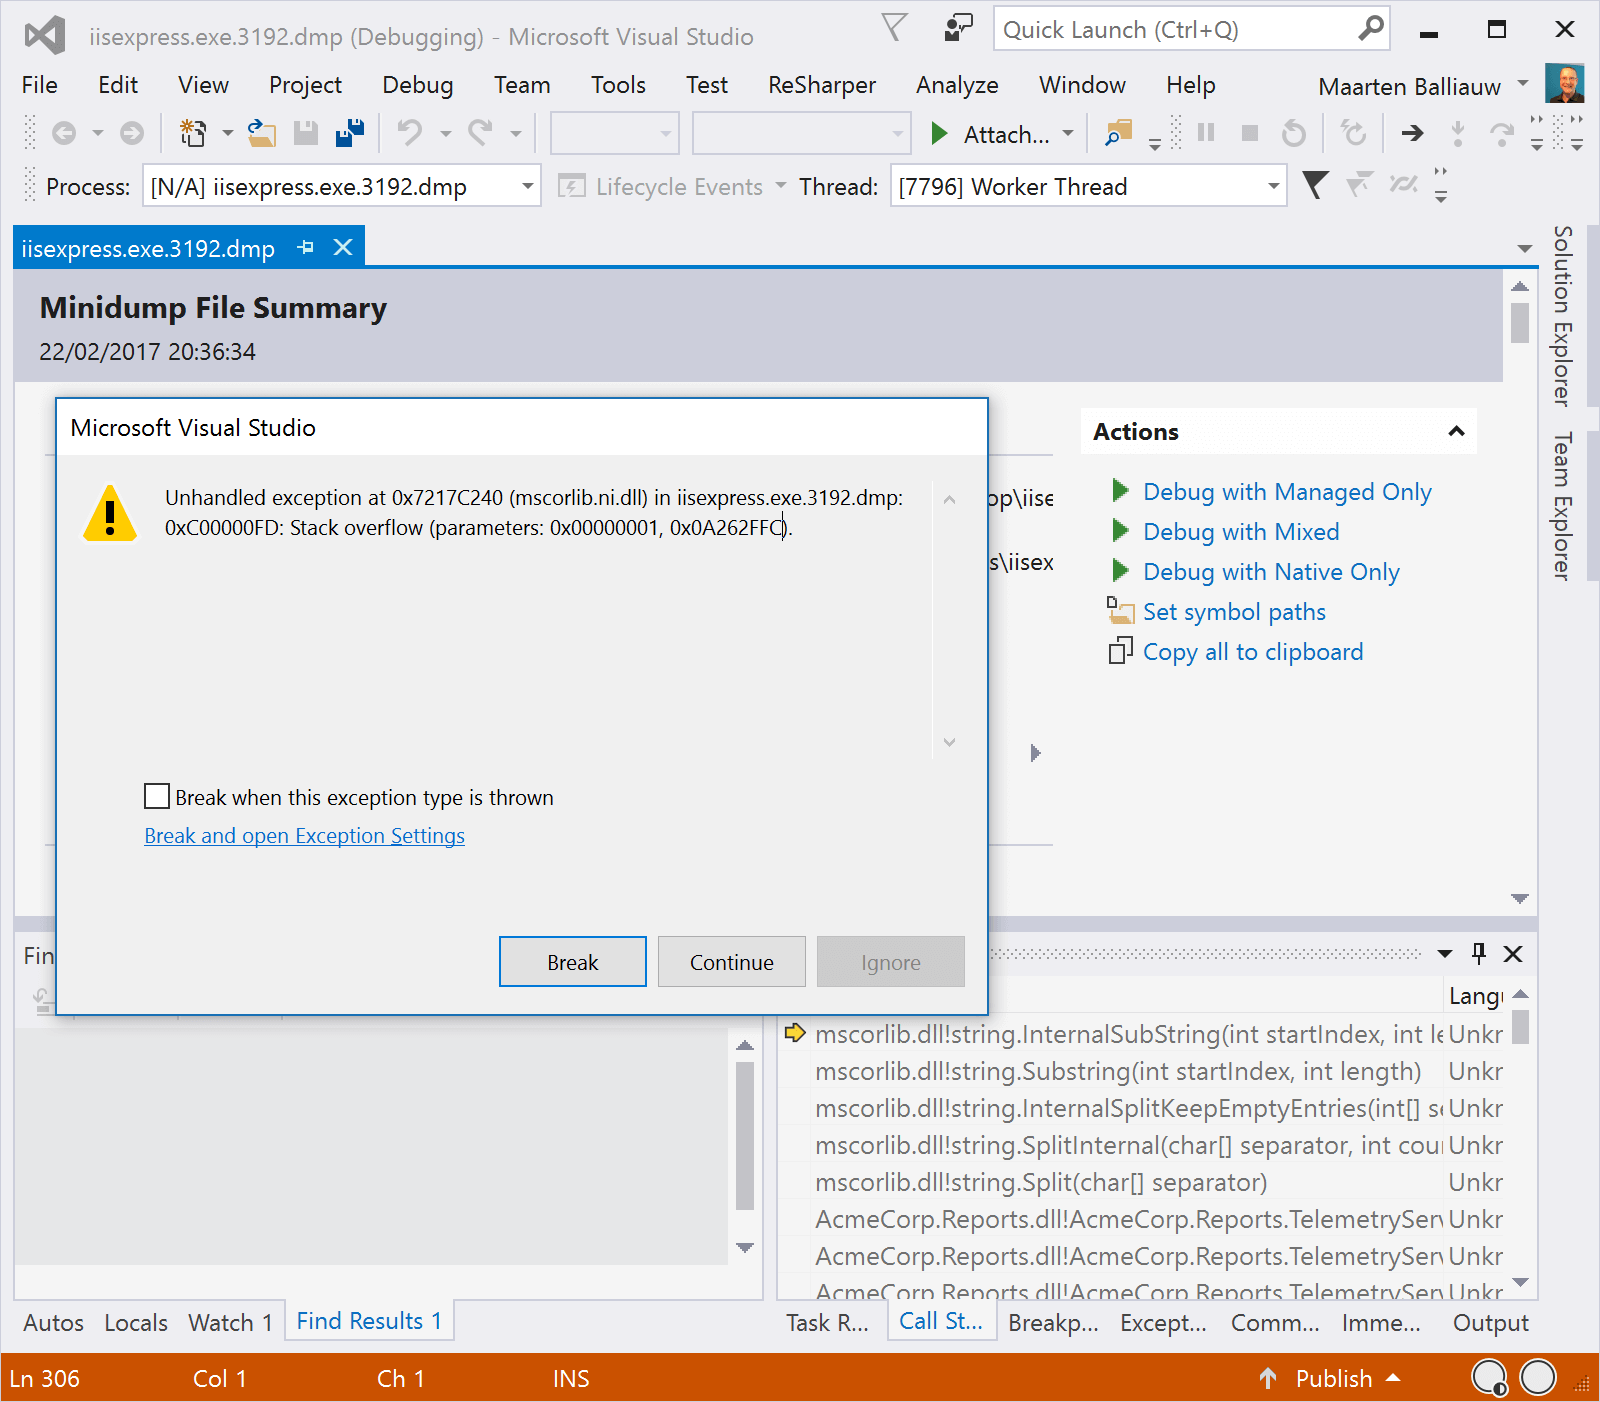The width and height of the screenshot is (1600, 1402).
Task: Click the Stop Debugging square icon
Action: point(1250,133)
